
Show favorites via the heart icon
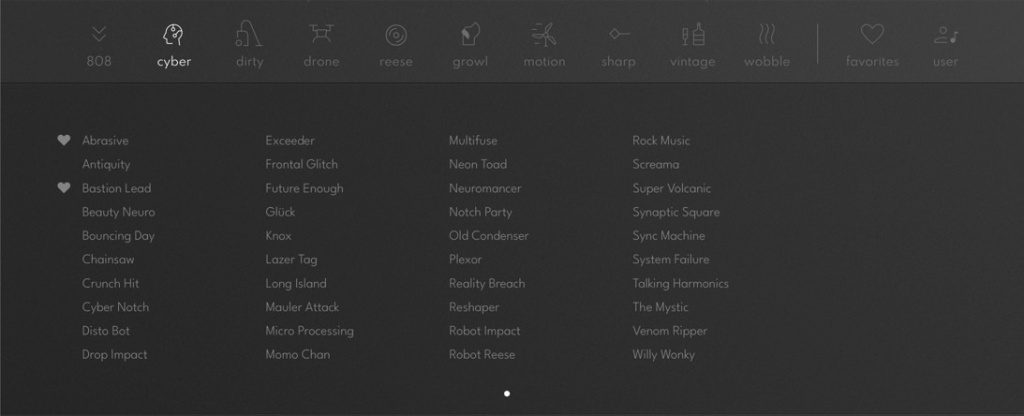click(872, 34)
